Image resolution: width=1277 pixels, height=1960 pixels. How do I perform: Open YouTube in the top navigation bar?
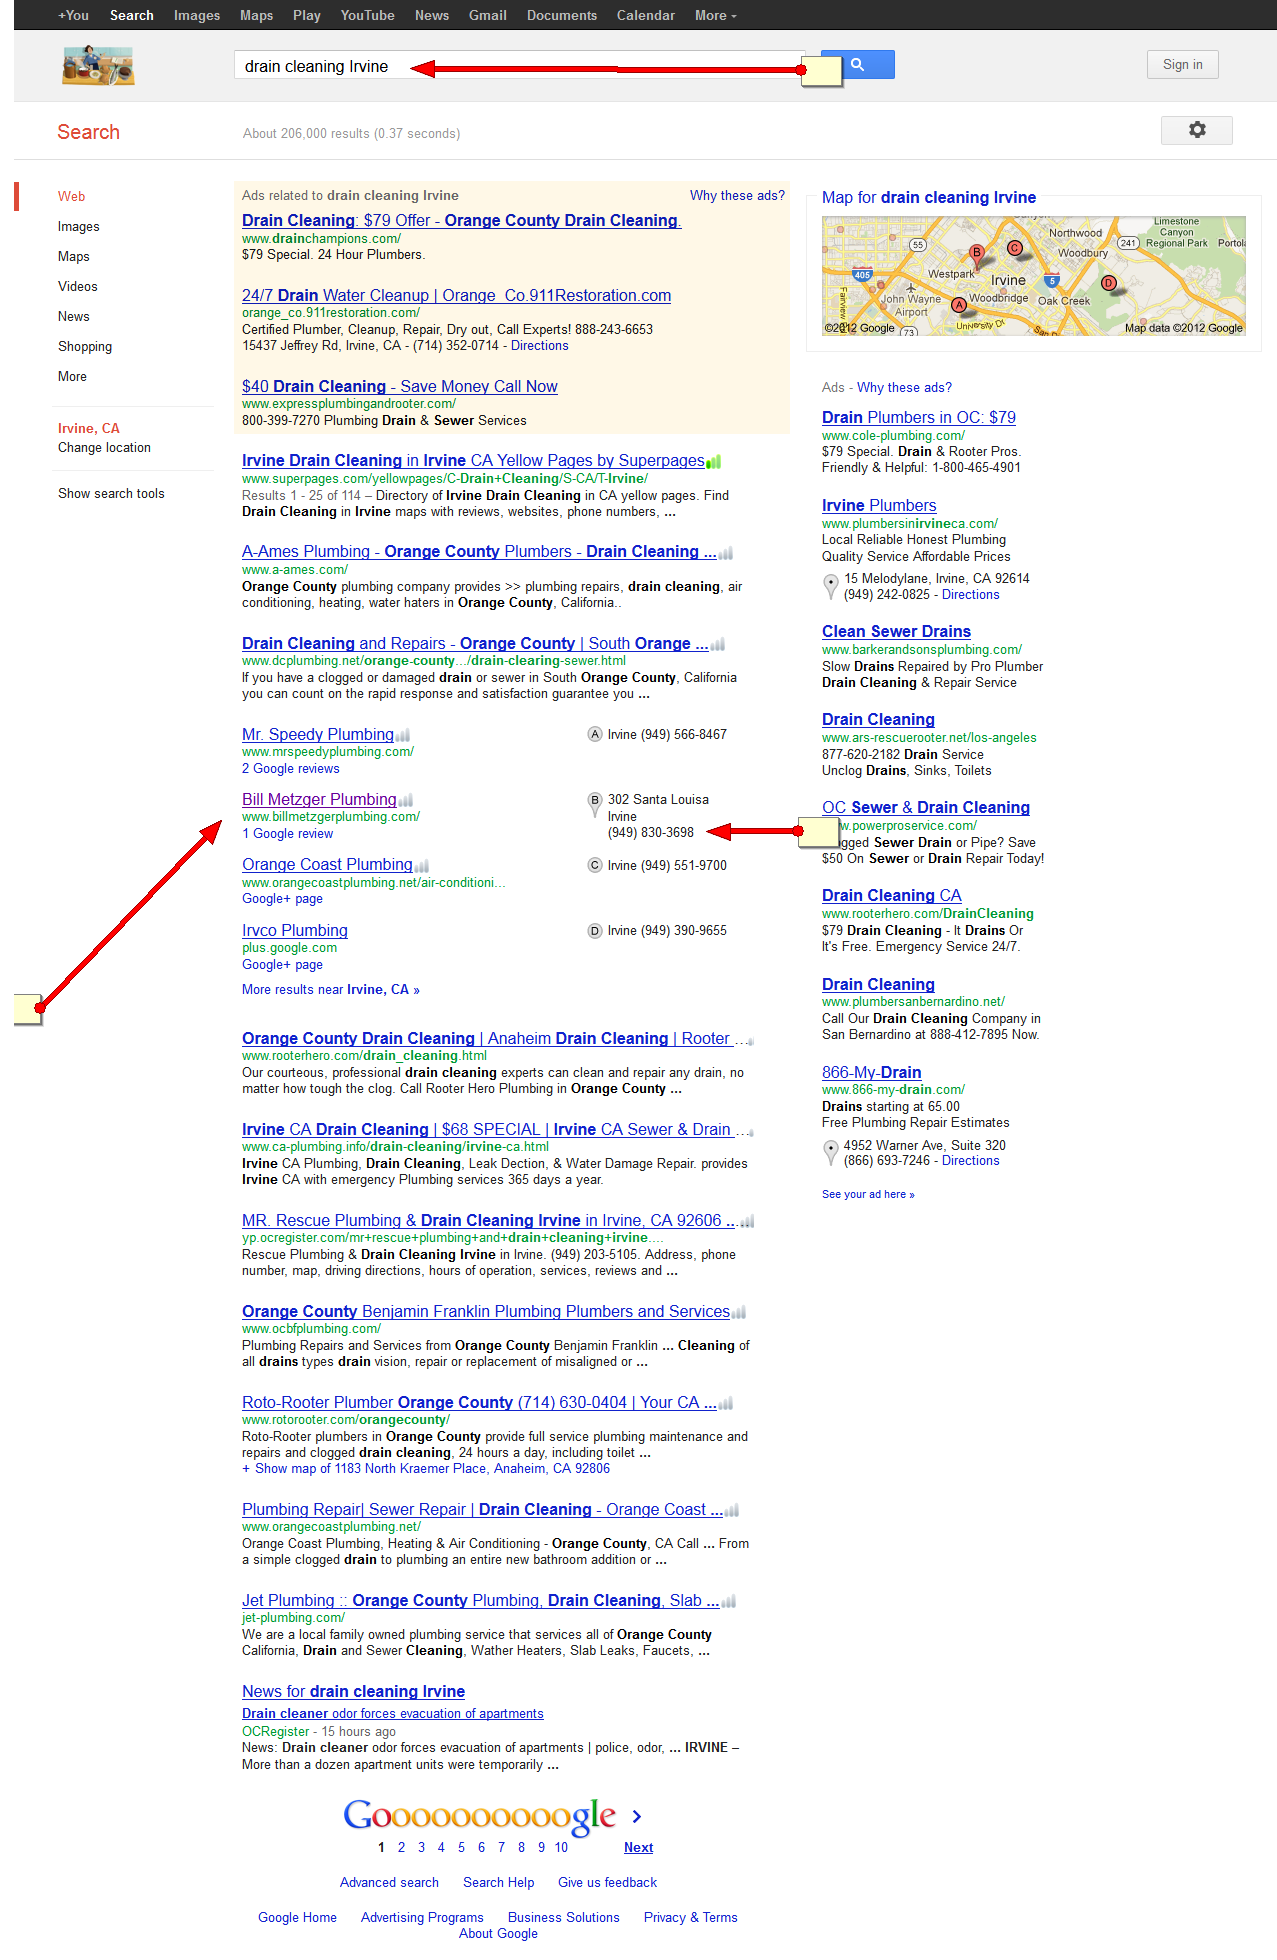point(367,15)
